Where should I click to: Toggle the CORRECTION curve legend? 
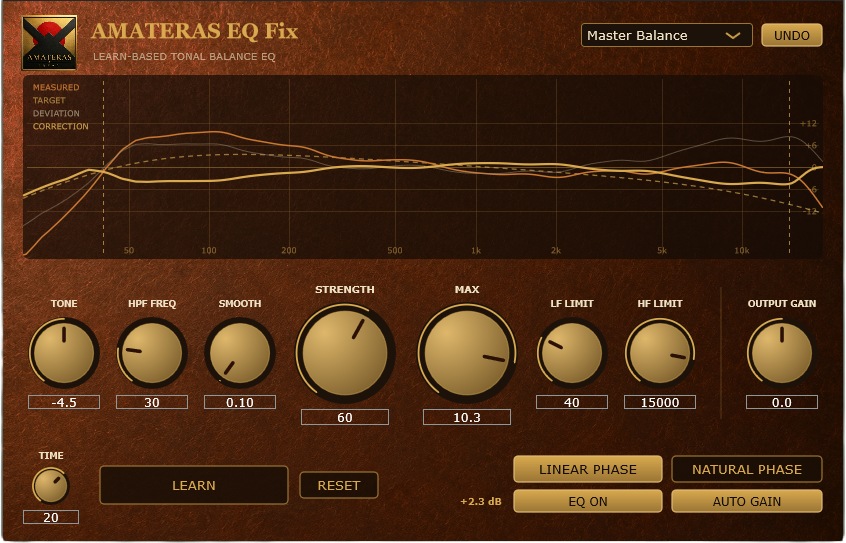point(60,126)
